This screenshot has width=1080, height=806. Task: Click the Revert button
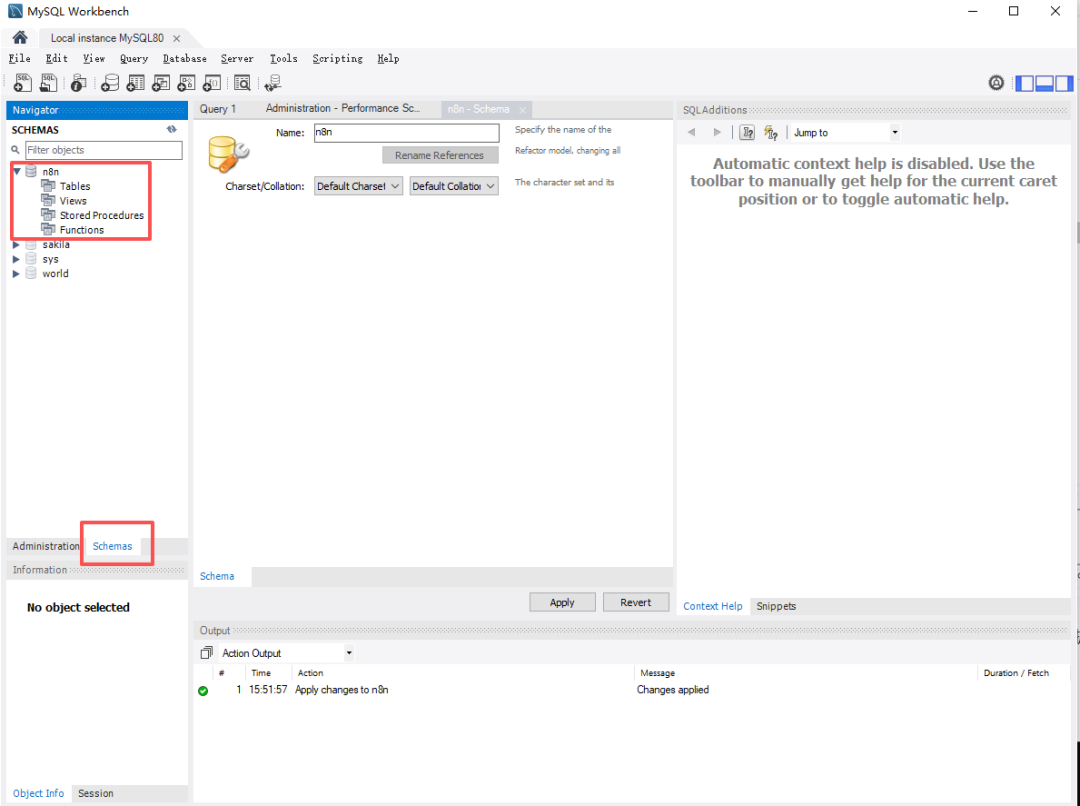[635, 602]
